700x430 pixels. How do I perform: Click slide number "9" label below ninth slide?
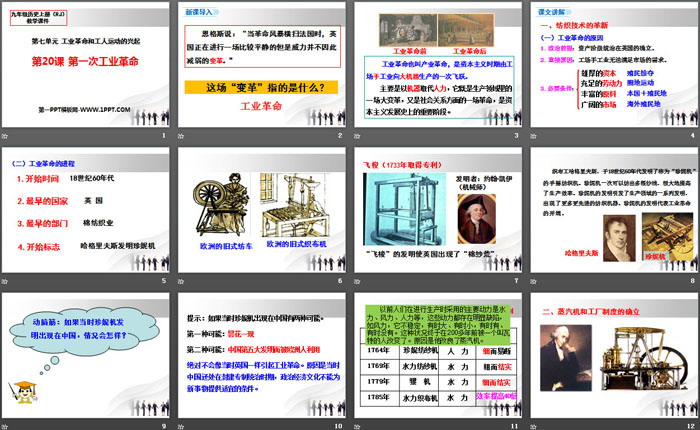[x=164, y=426]
